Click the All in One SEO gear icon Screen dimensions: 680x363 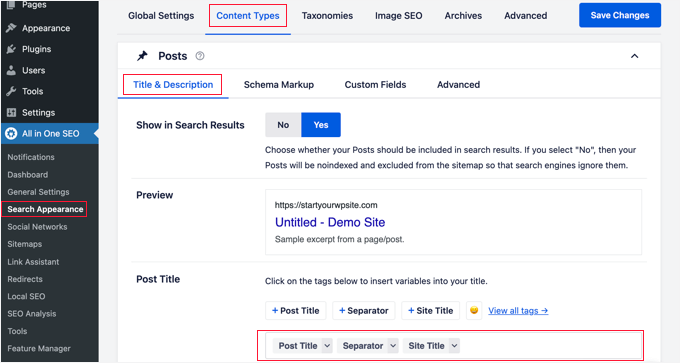pyautogui.click(x=11, y=134)
